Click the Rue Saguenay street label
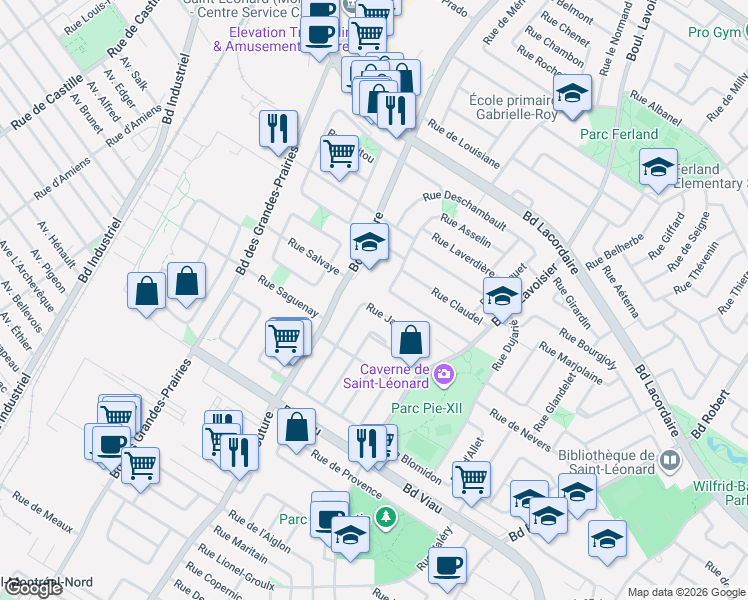This screenshot has height=600, width=748. click(x=288, y=296)
